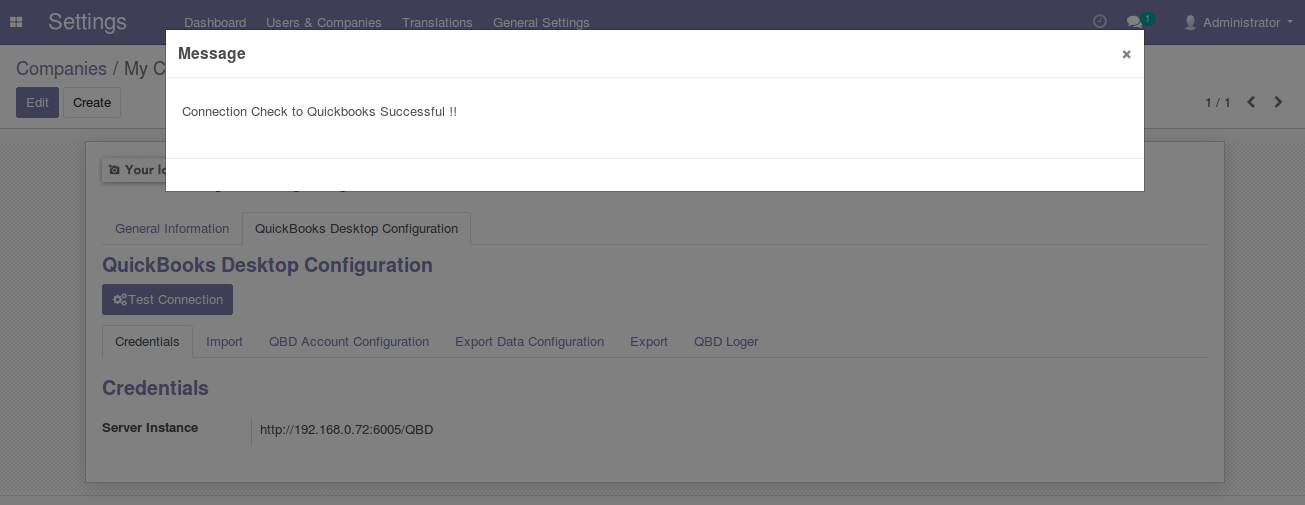Viewport: 1305px width, 505px height.
Task: Open the QBD Account Configuration tab
Action: (349, 341)
